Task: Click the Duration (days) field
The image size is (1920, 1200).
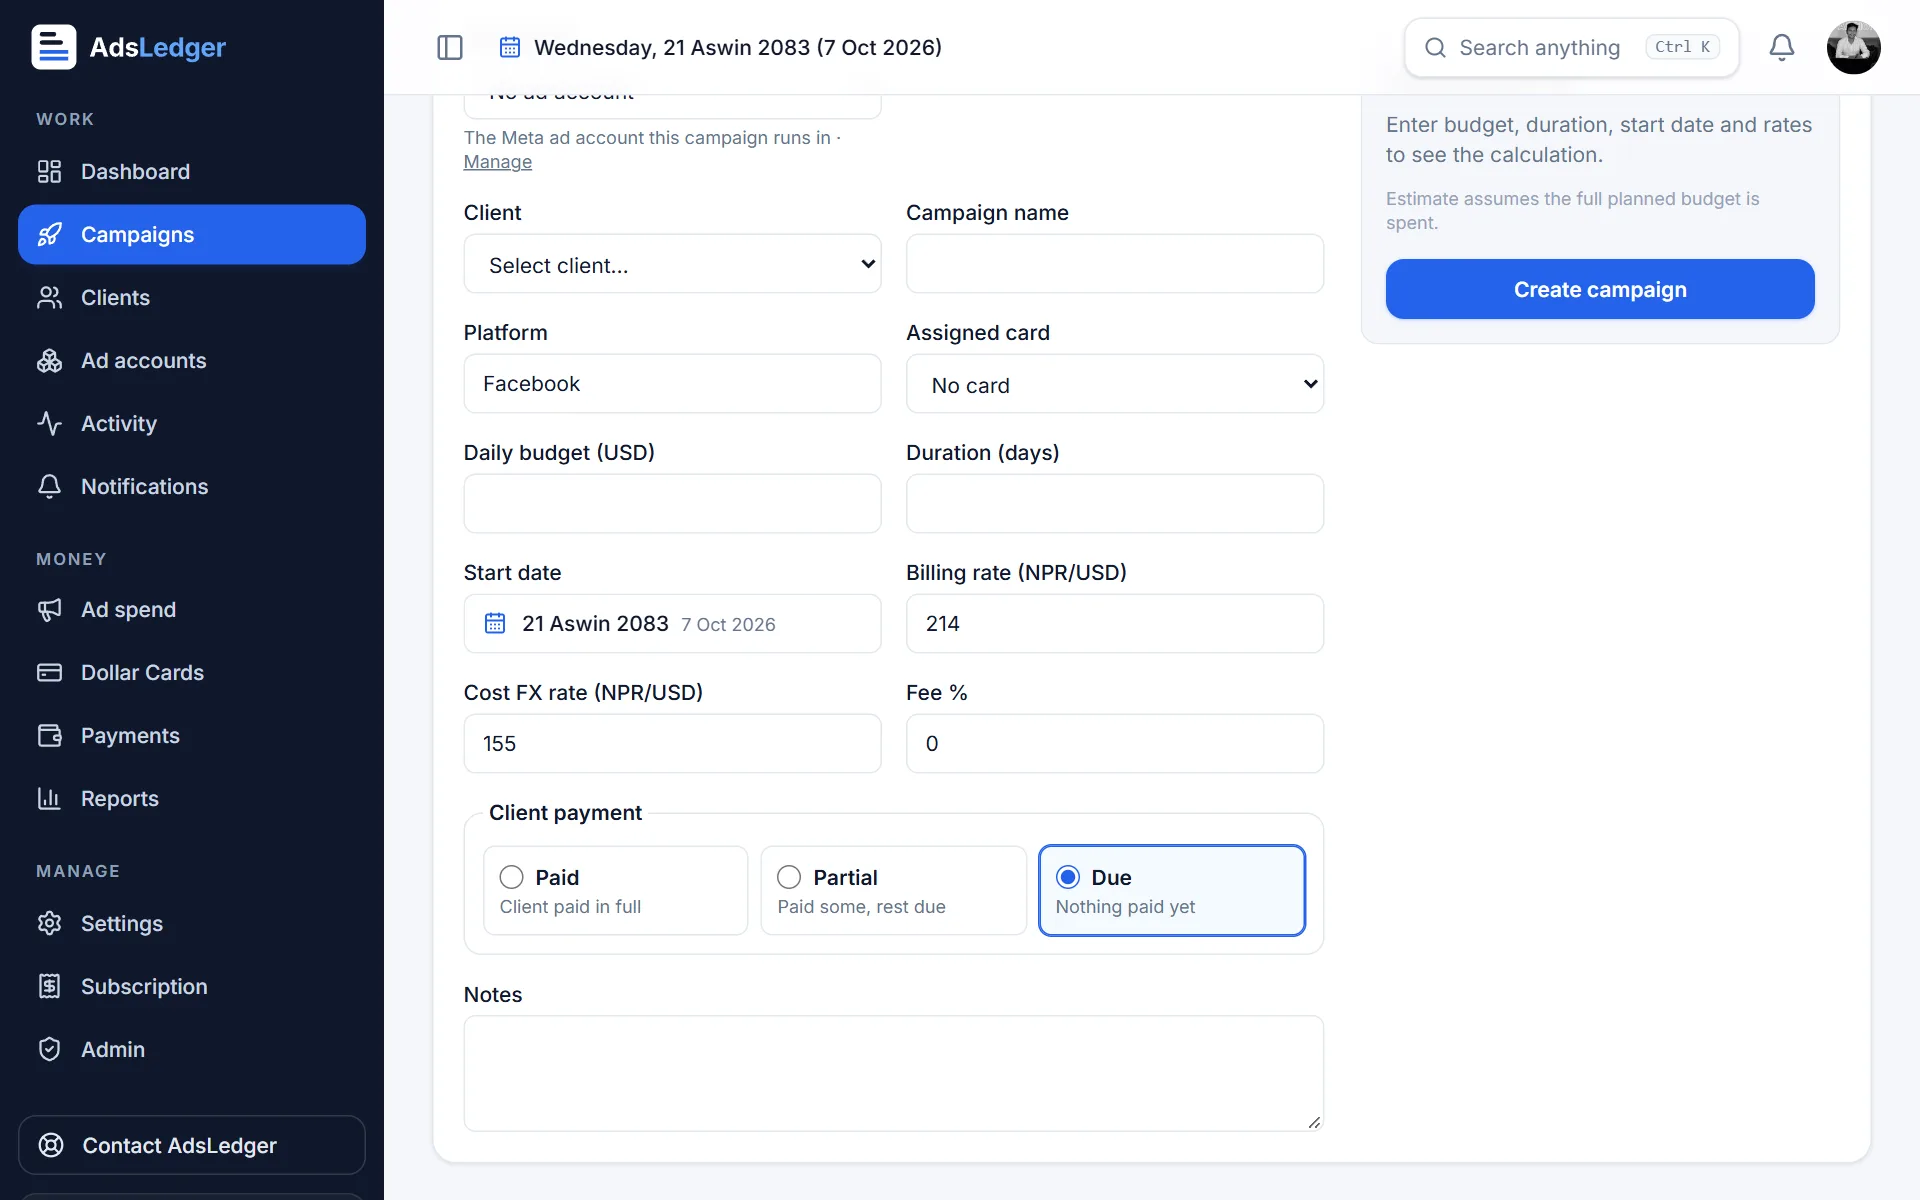Action: click(1114, 504)
